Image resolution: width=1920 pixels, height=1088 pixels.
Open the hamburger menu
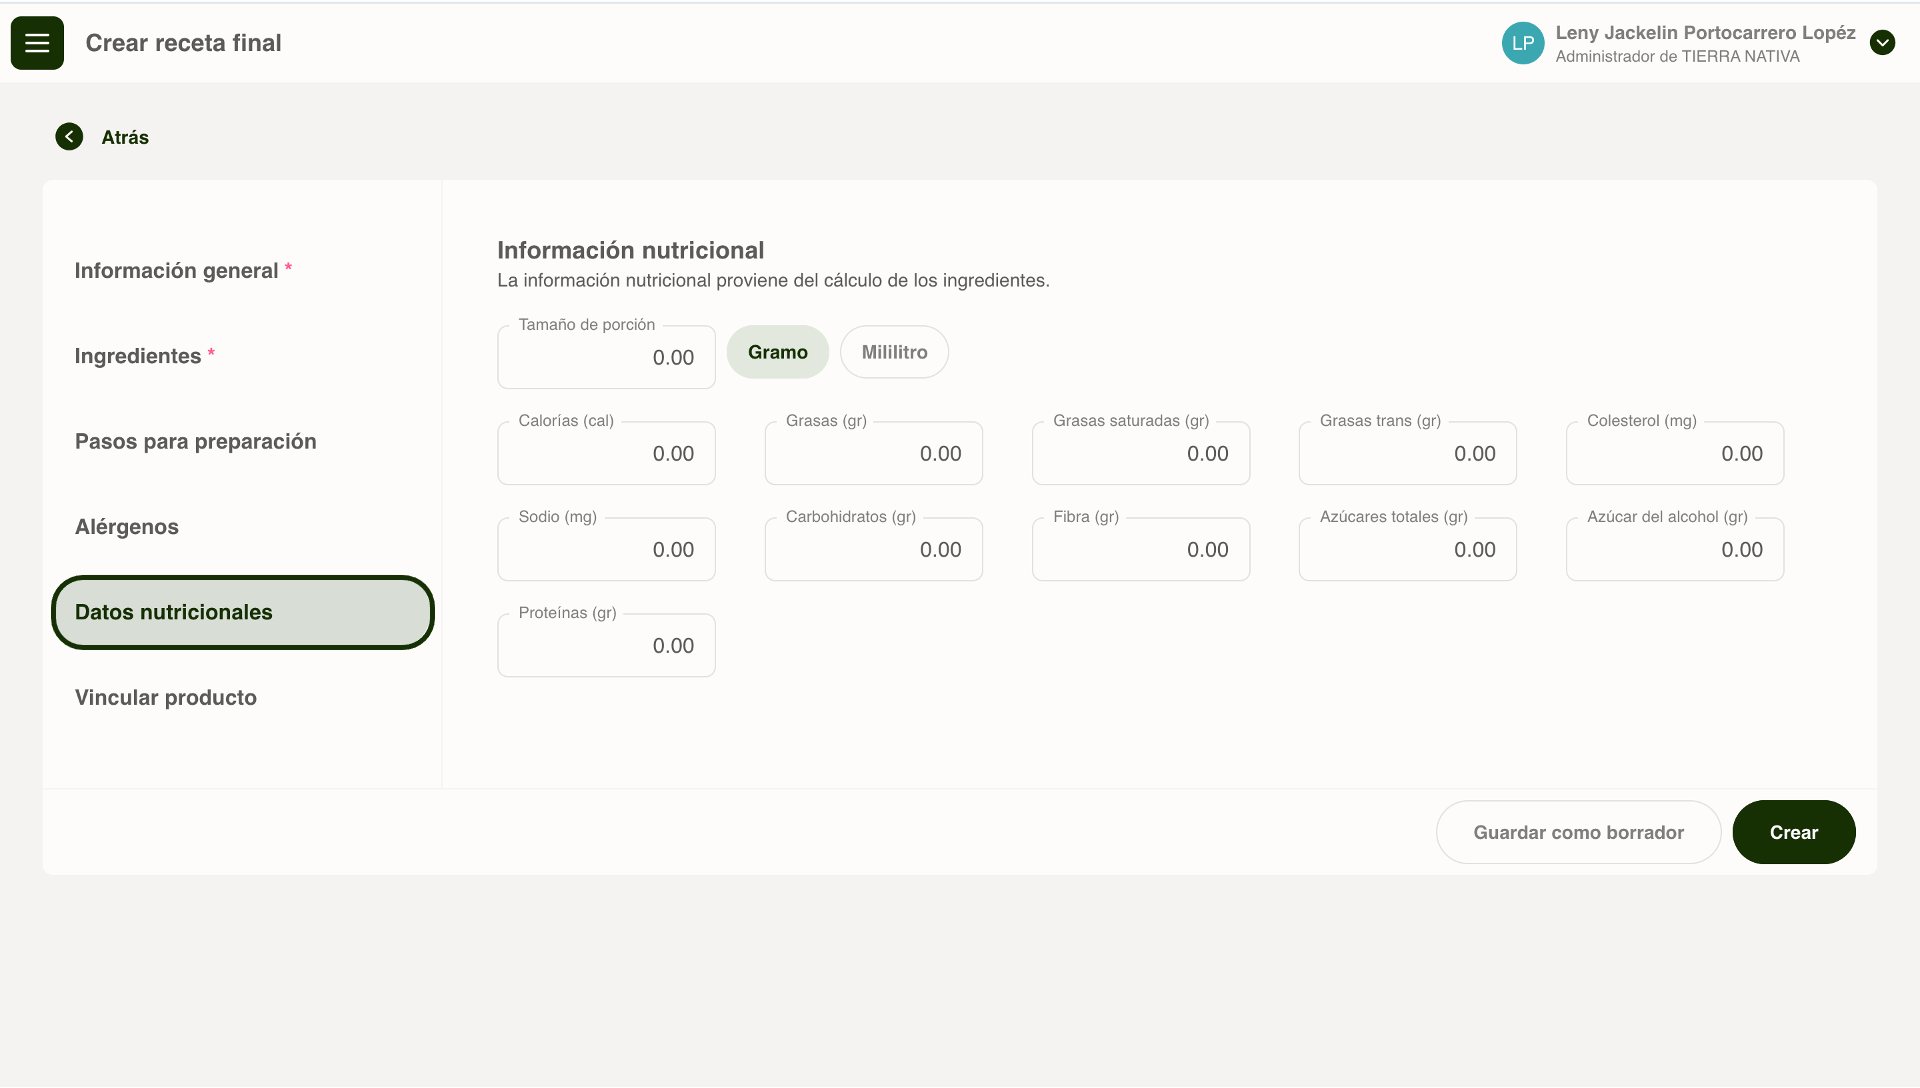[x=37, y=43]
